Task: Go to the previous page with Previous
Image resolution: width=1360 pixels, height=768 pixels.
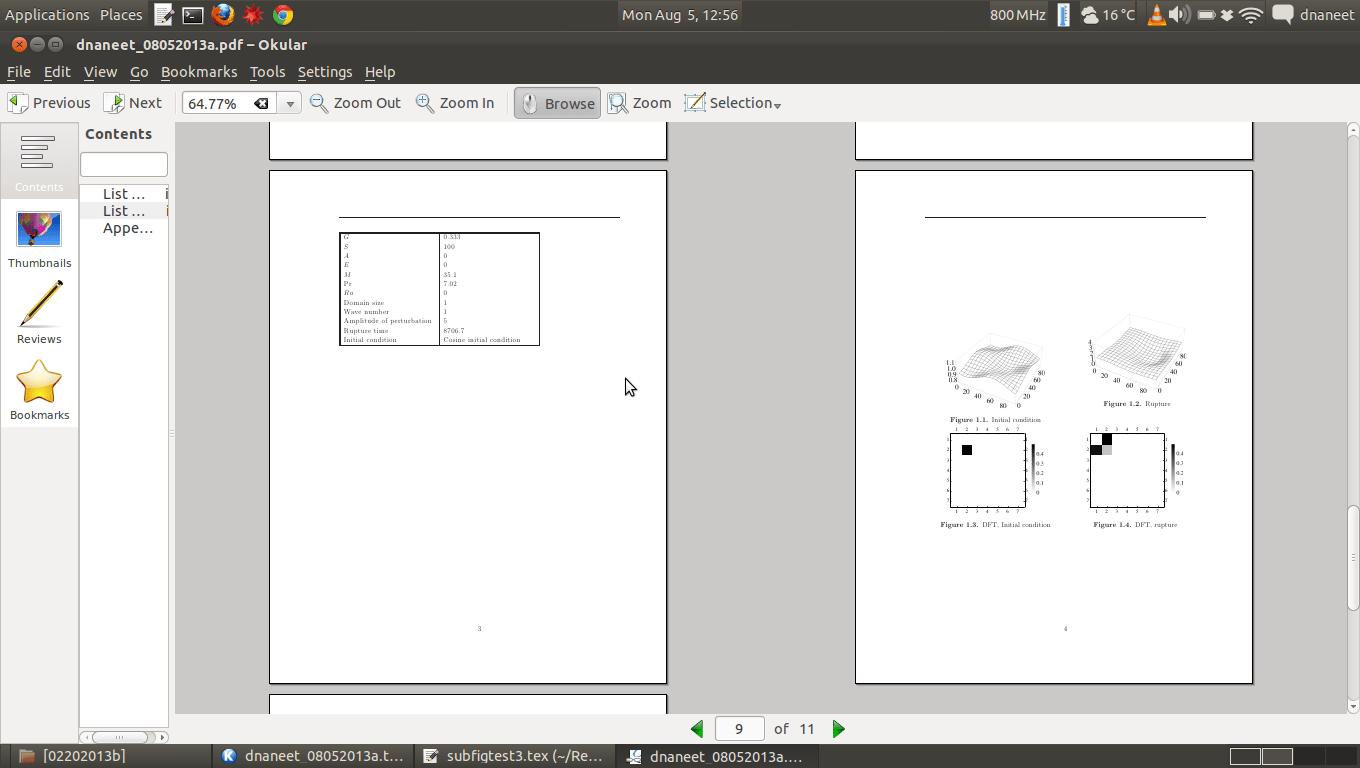Action: [49, 103]
